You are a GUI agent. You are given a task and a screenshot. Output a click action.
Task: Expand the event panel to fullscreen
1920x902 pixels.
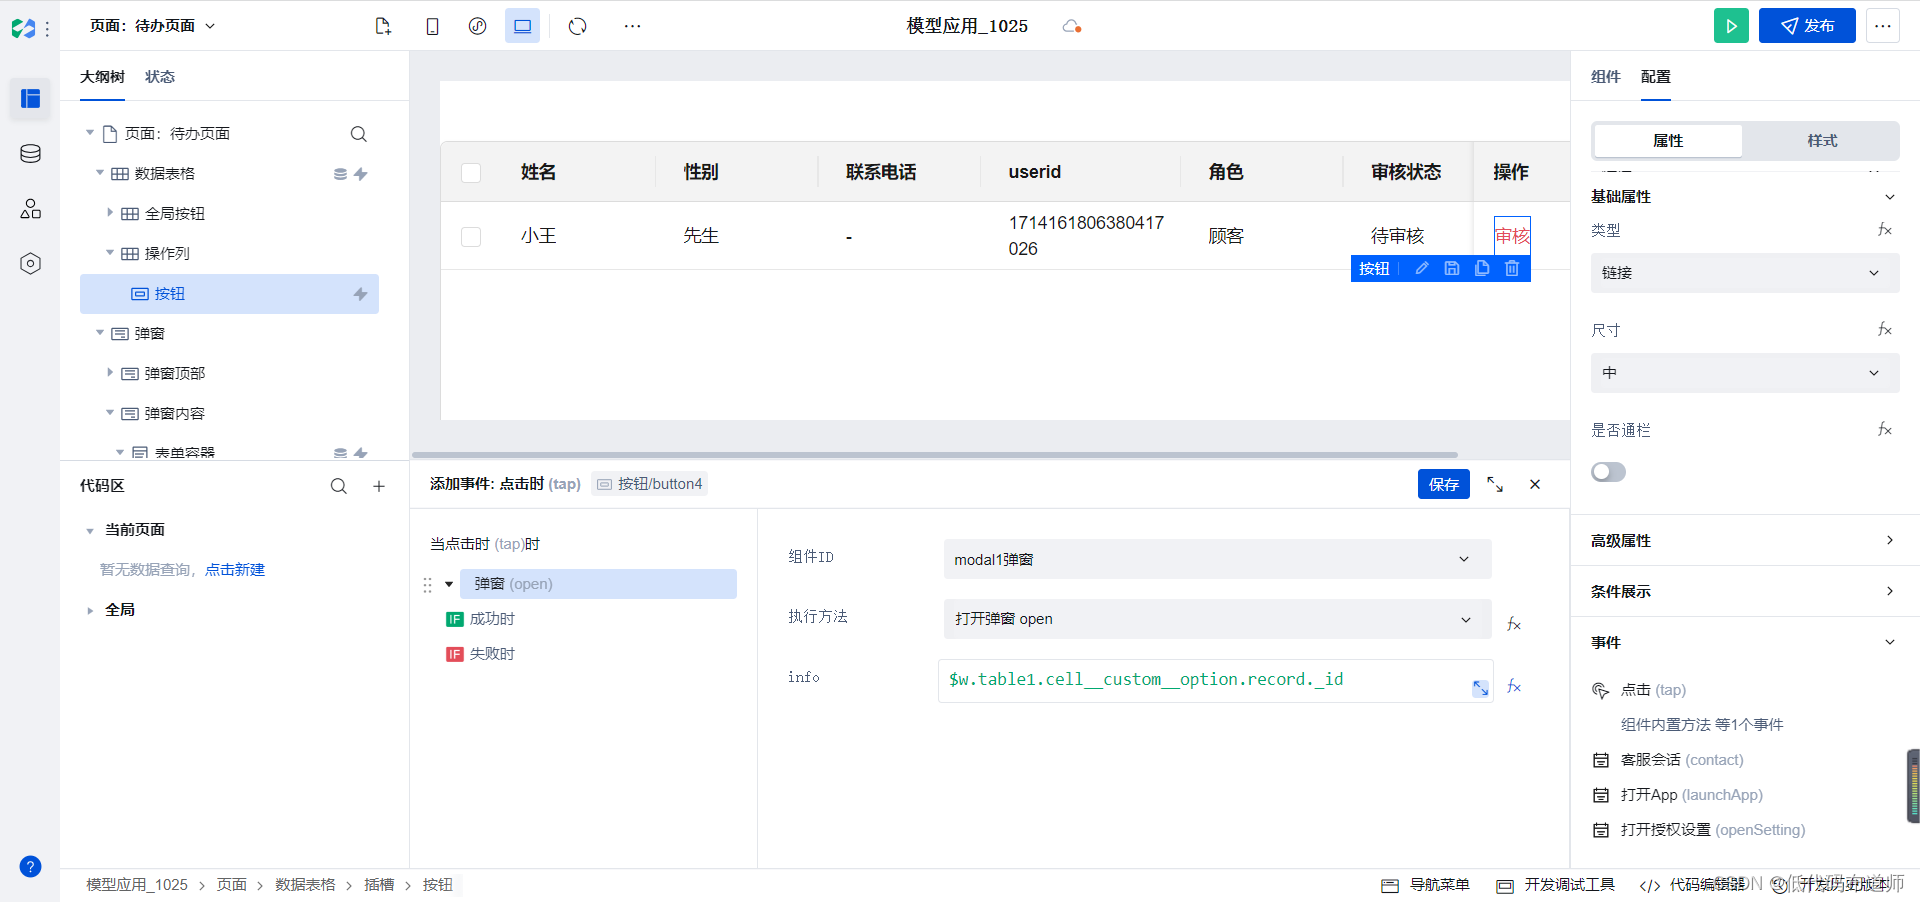(x=1495, y=484)
